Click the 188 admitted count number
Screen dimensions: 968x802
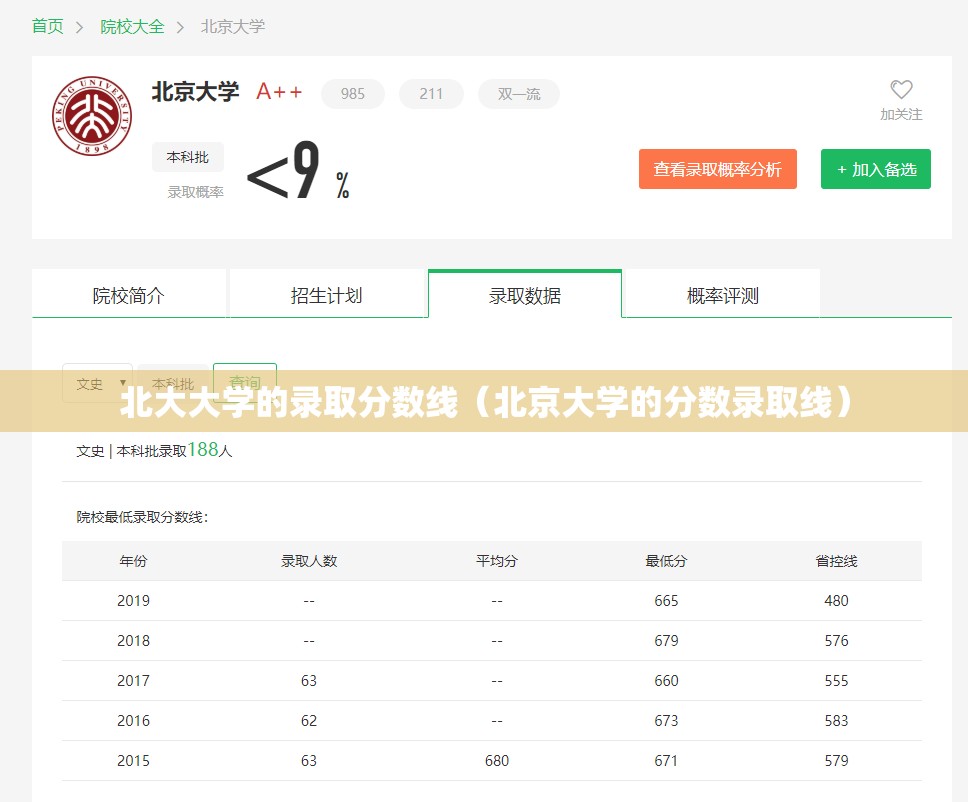(x=203, y=449)
